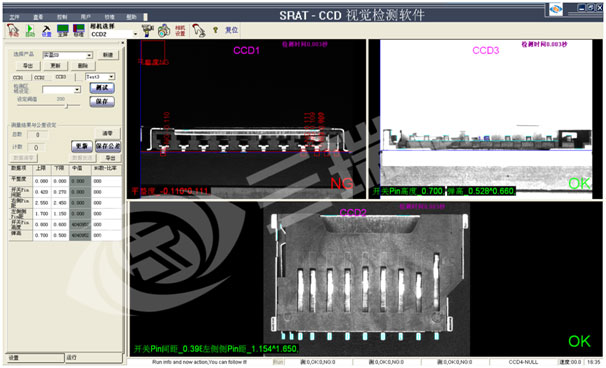The width and height of the screenshot is (606, 368).
Task: Expand the CCD2 camera selection dropdown
Action: tap(135, 34)
